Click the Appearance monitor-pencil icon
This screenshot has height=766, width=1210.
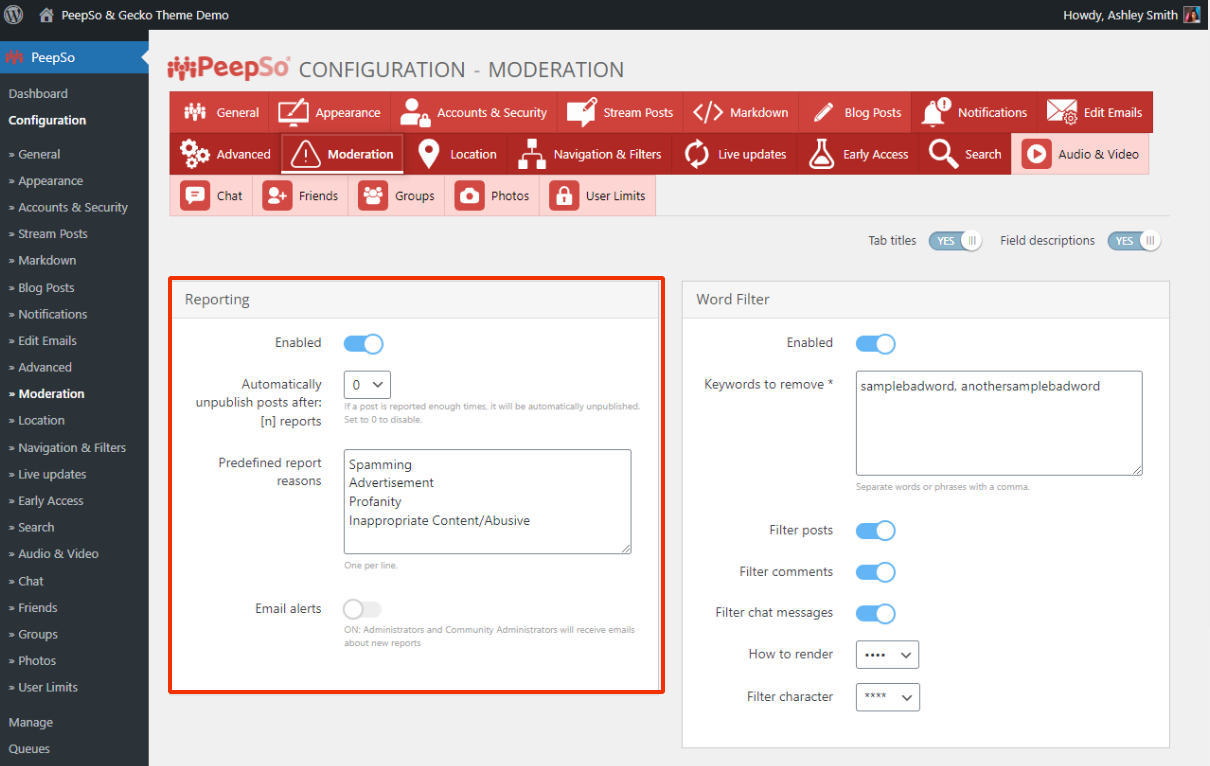coord(293,112)
